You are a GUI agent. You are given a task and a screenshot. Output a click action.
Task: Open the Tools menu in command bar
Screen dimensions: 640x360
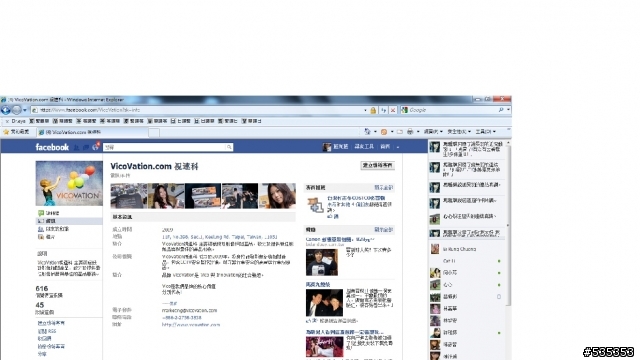point(485,132)
